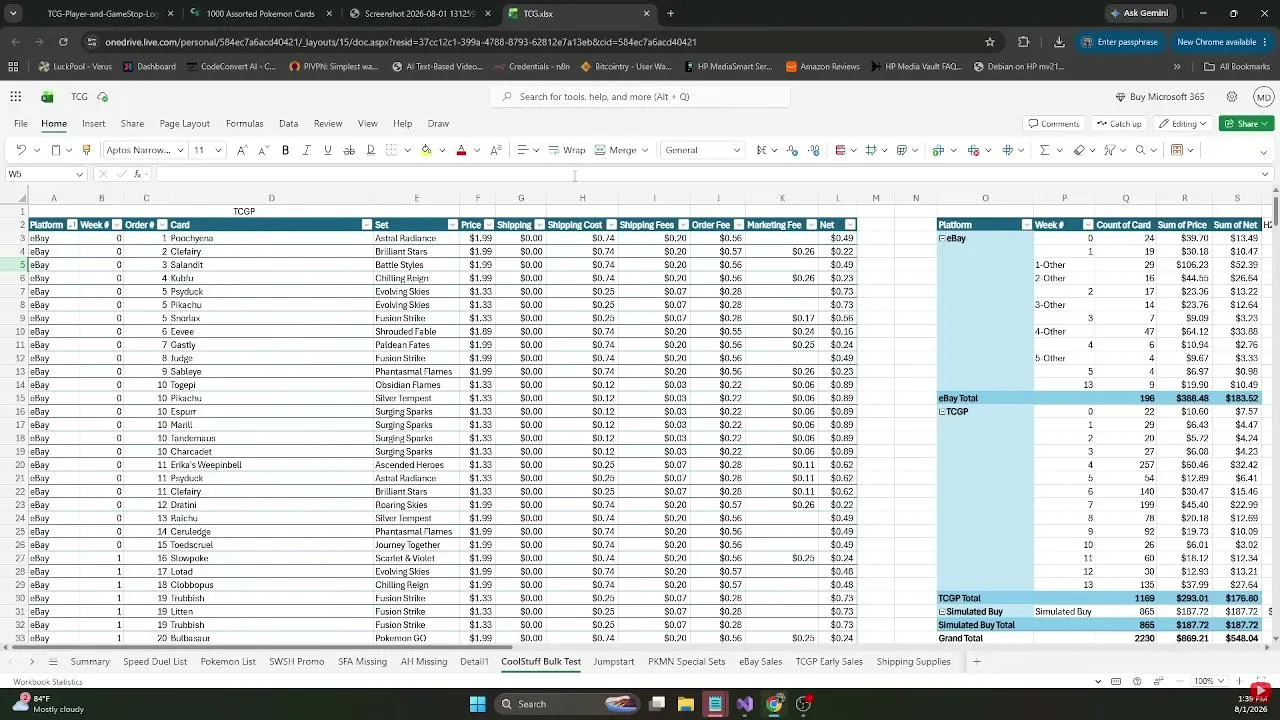Click the Format cells icon
Viewport: 1280px width, 720px height.
tap(1007, 150)
